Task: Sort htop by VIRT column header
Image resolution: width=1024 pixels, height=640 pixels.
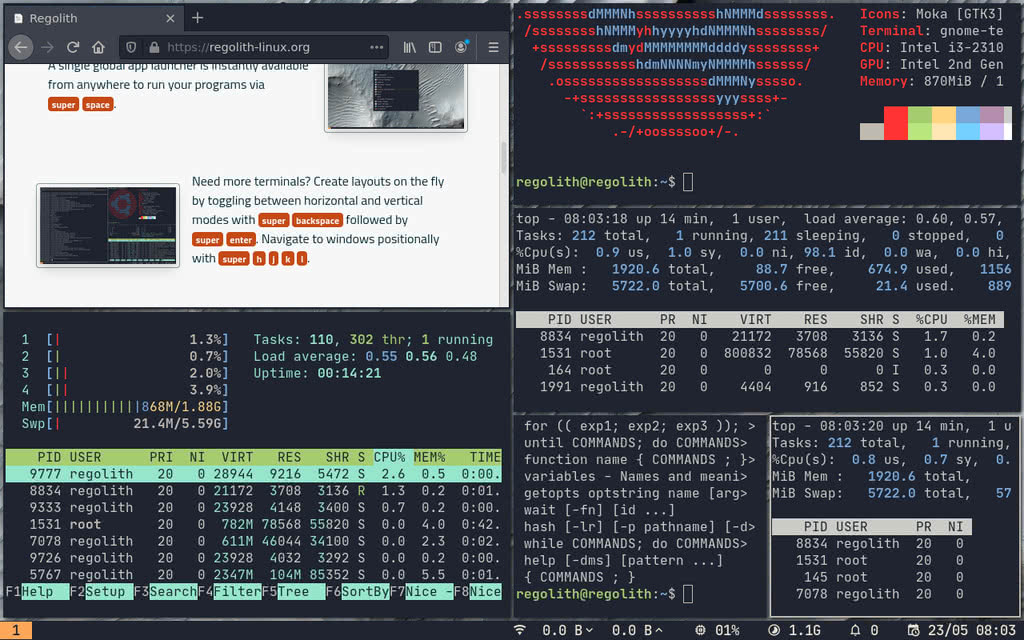Action: (237, 457)
